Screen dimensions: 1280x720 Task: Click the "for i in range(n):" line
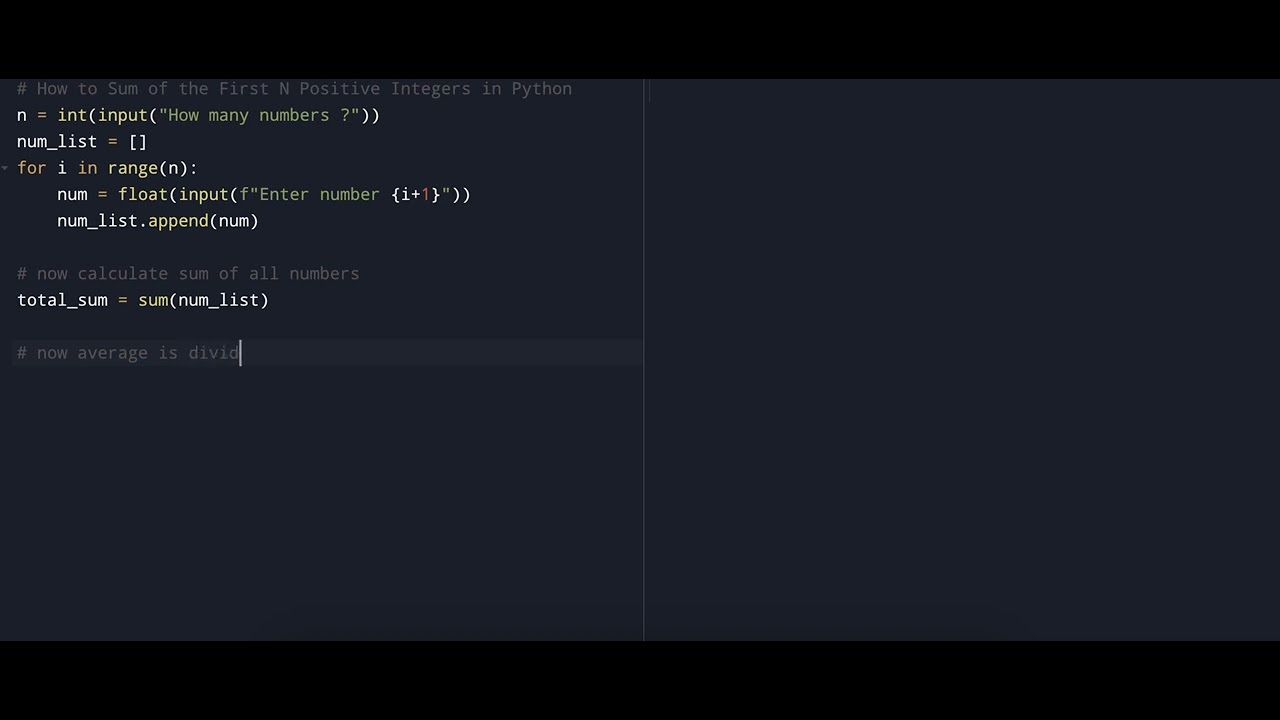[x=107, y=168]
